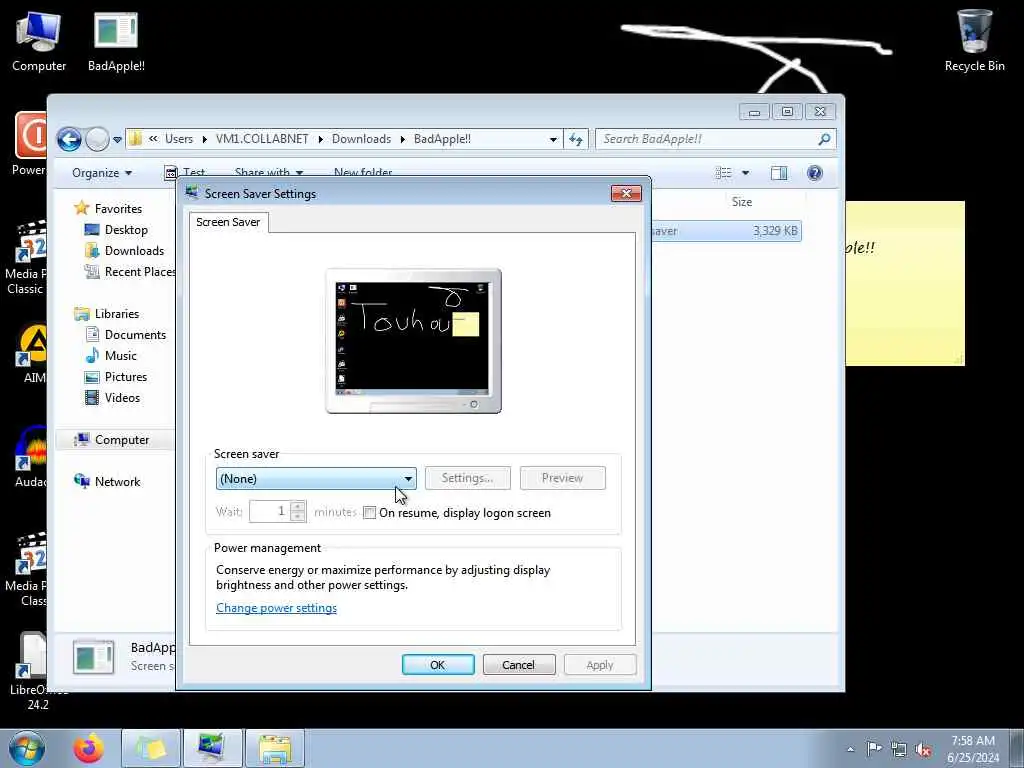Screen dimensions: 1024x768
Task: Open Explorer Help icon
Action: point(814,173)
